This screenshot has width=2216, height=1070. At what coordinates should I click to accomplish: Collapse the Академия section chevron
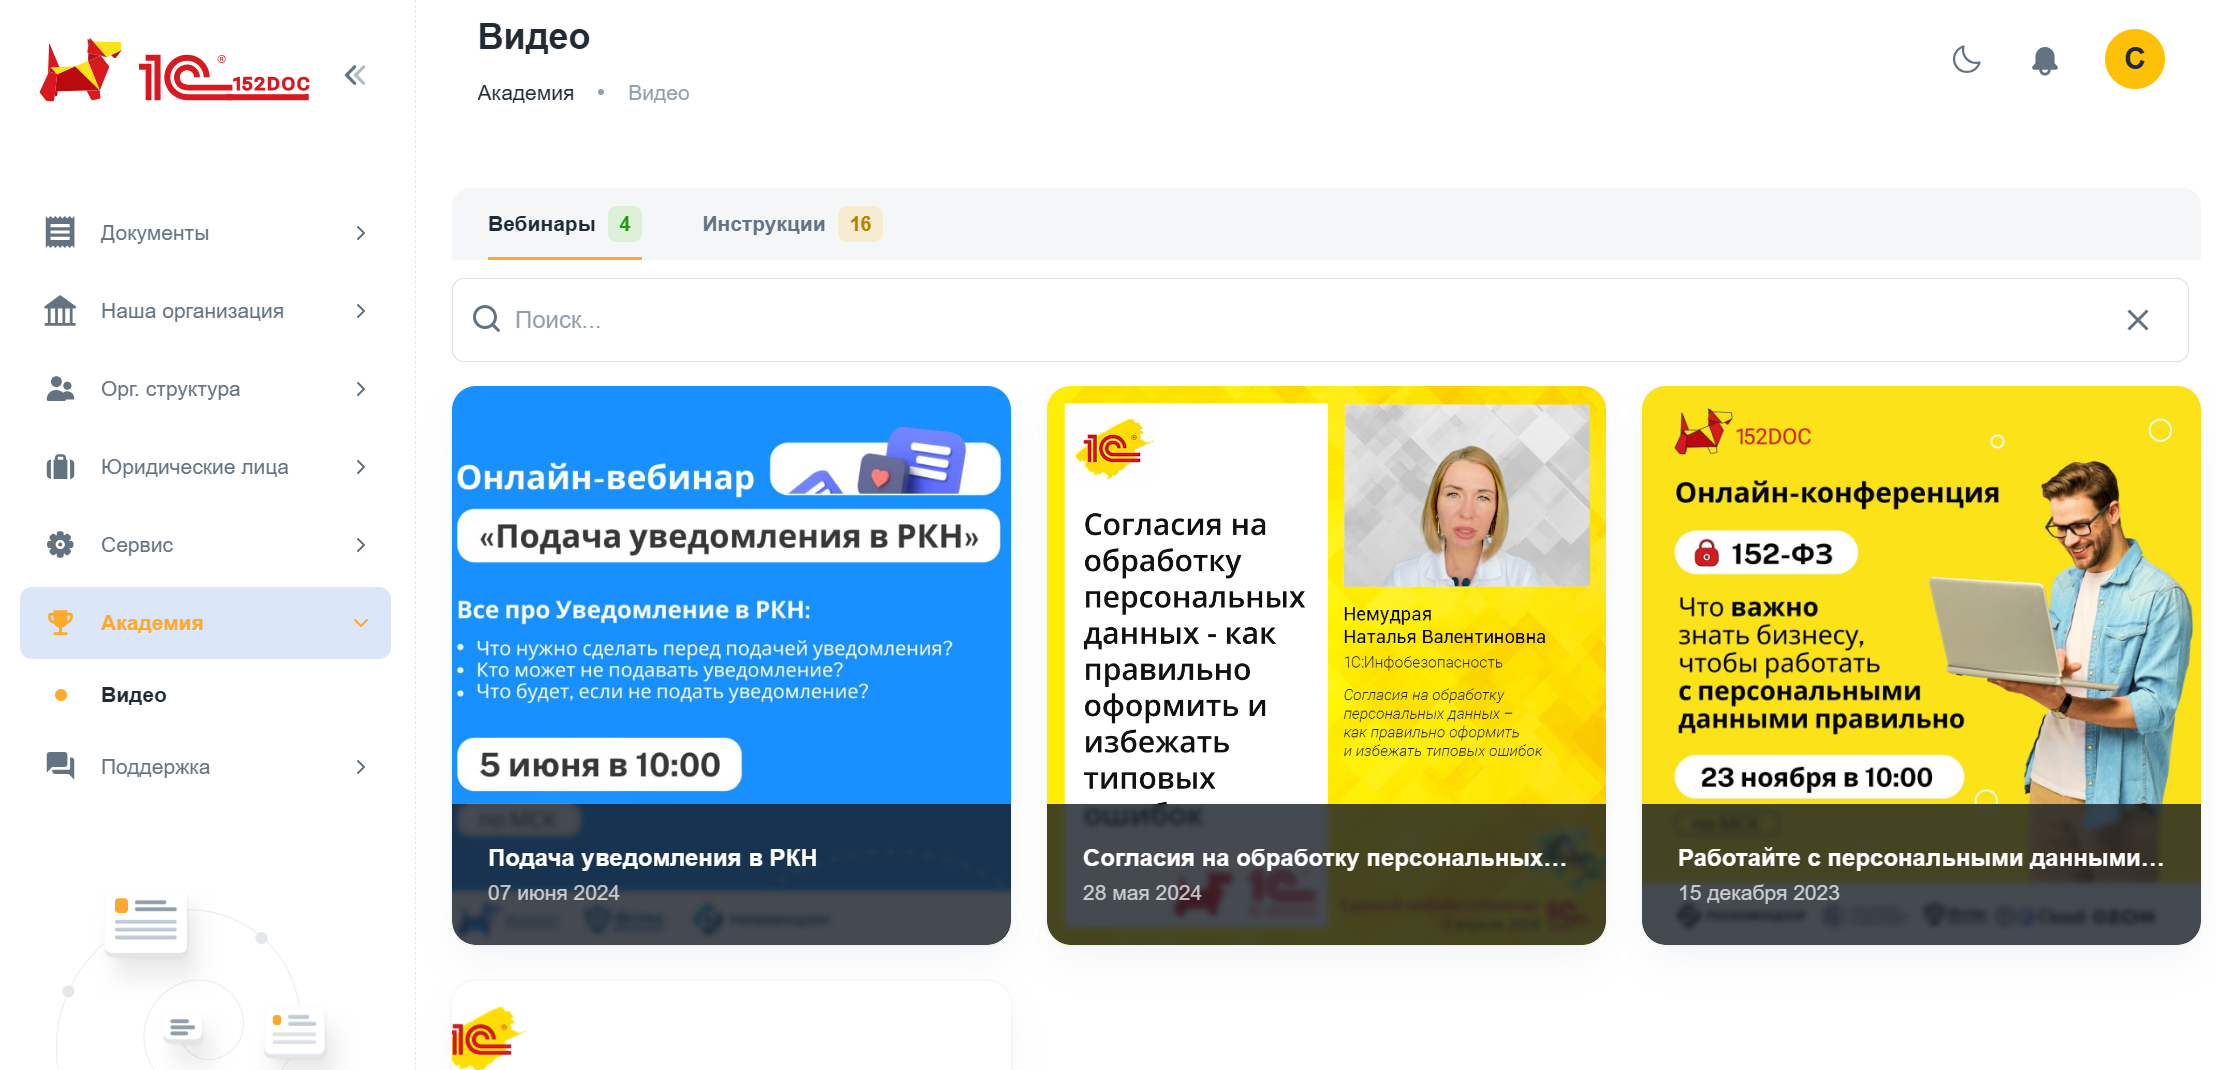click(x=361, y=623)
